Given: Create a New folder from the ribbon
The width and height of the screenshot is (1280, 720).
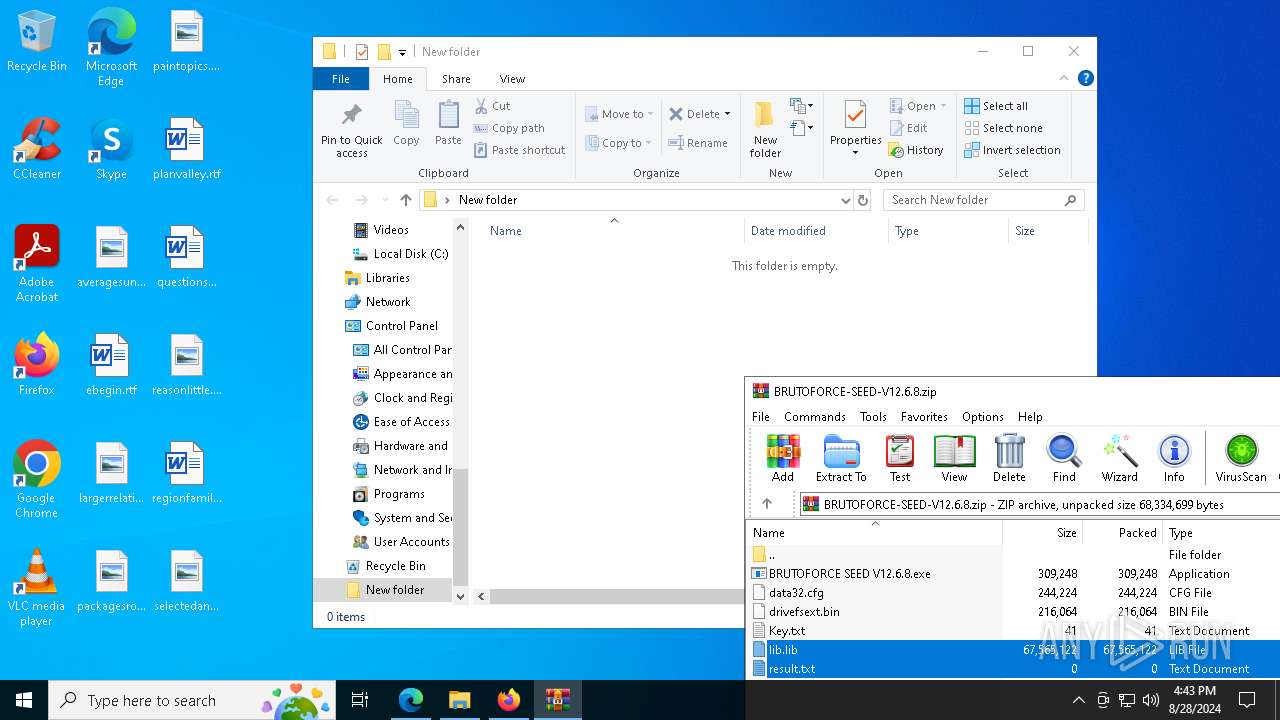Looking at the screenshot, I should coord(765,129).
